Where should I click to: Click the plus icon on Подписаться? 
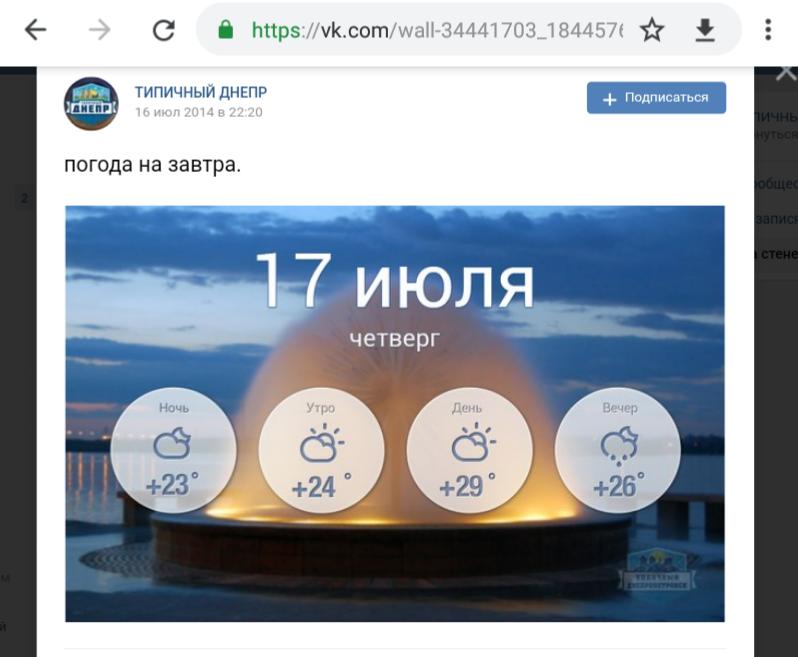(609, 99)
